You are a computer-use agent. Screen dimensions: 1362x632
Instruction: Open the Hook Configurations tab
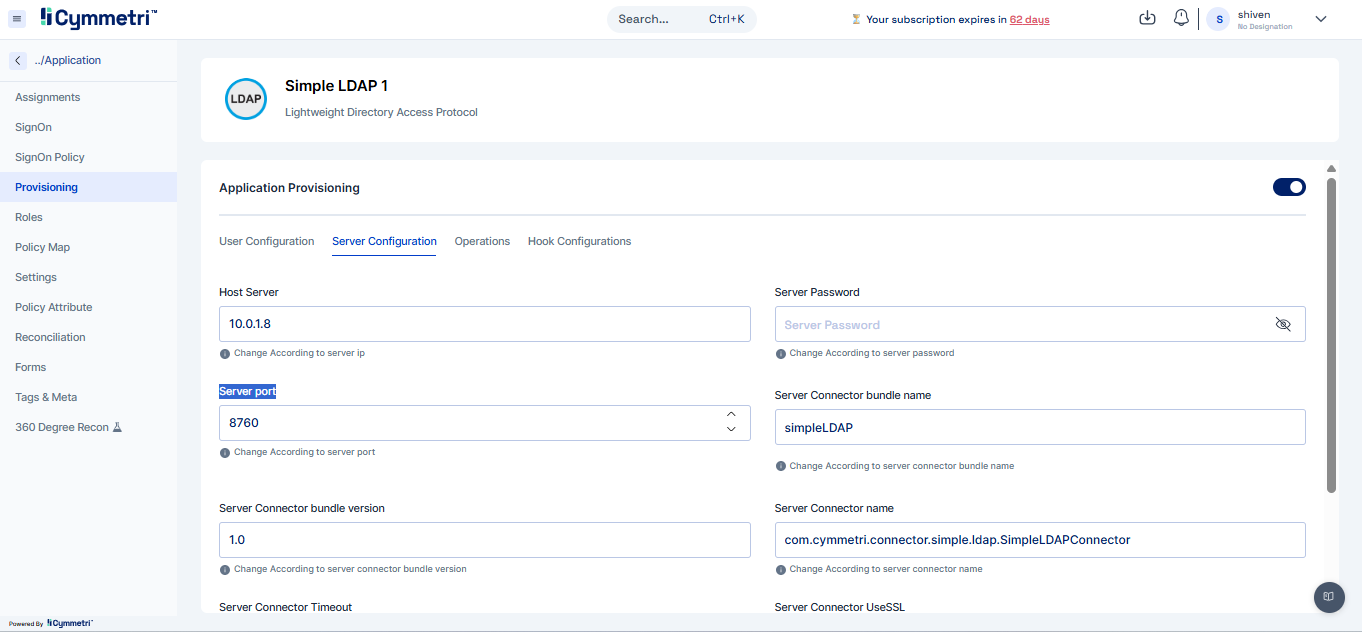click(x=579, y=241)
